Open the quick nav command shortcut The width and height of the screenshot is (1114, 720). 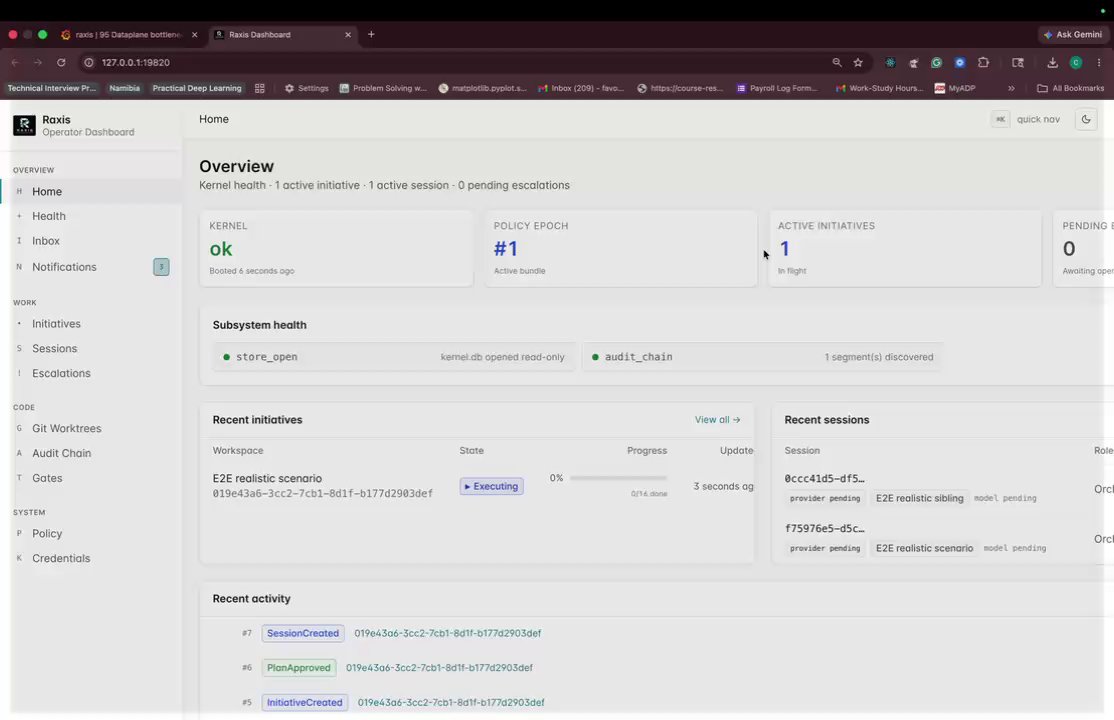[x=1026, y=119]
